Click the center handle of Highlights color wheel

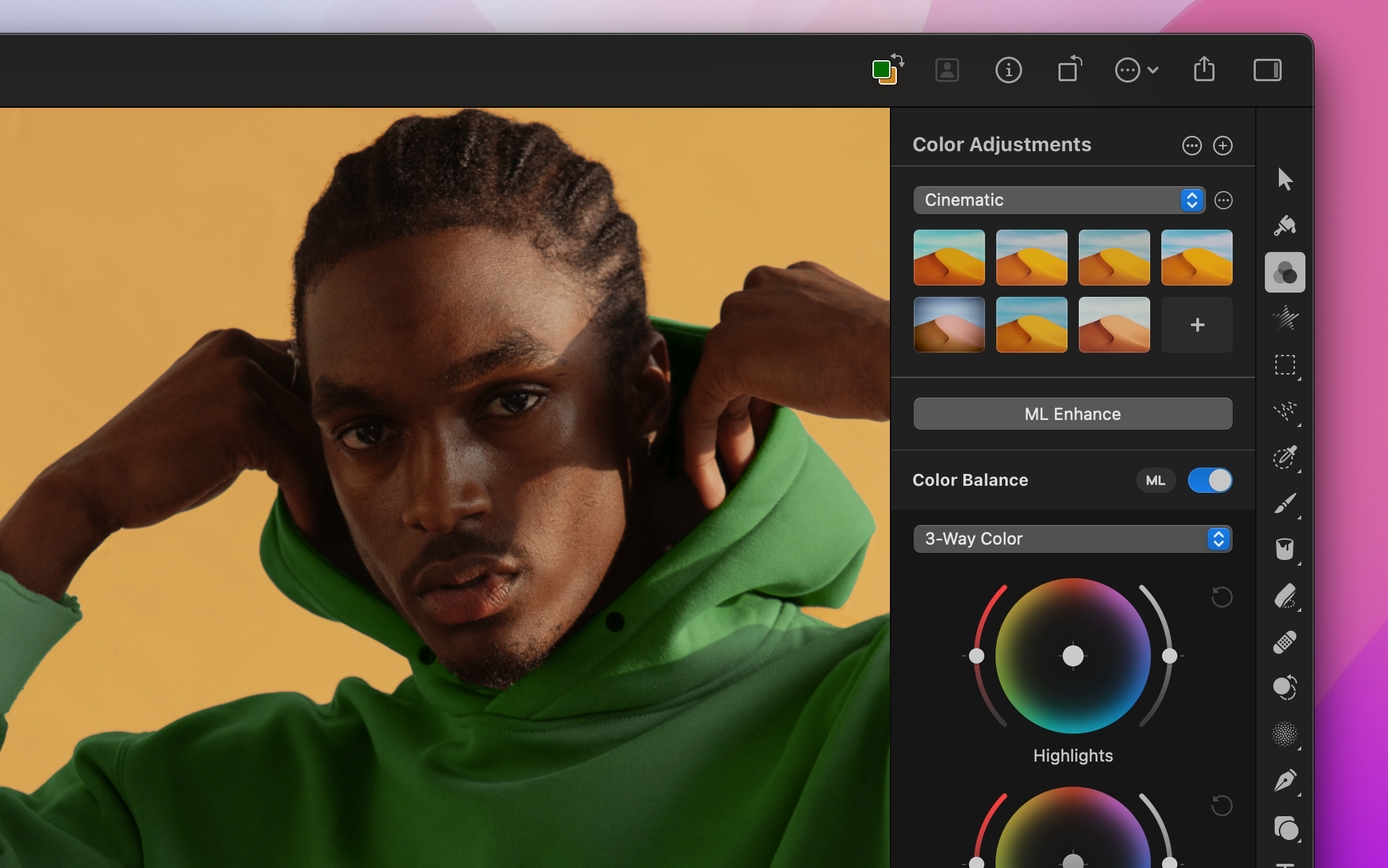(1073, 656)
